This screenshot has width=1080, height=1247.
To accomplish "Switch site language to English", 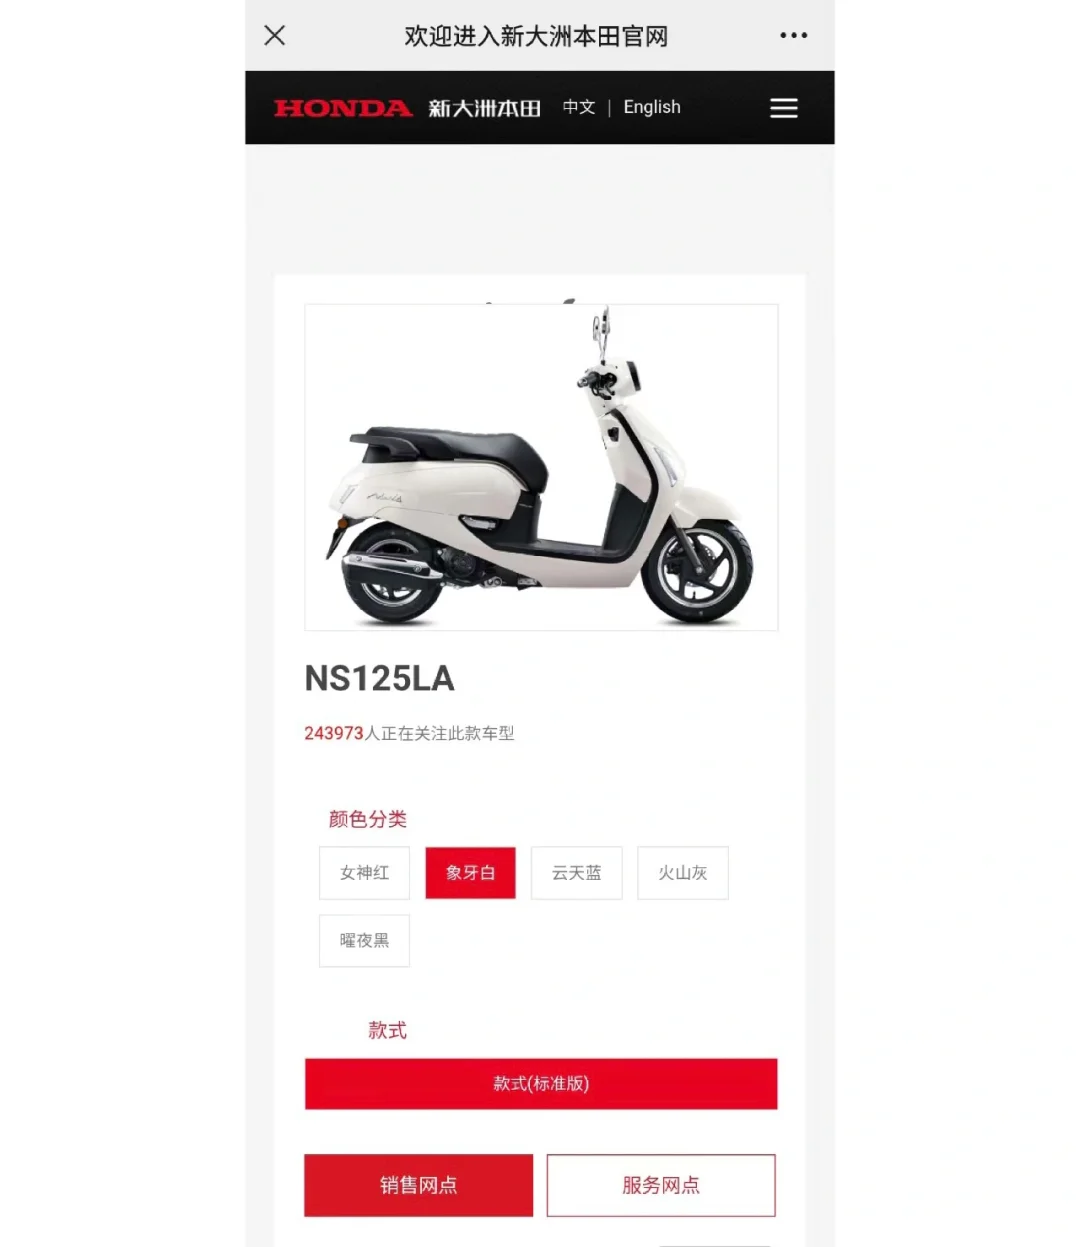I will 652,107.
